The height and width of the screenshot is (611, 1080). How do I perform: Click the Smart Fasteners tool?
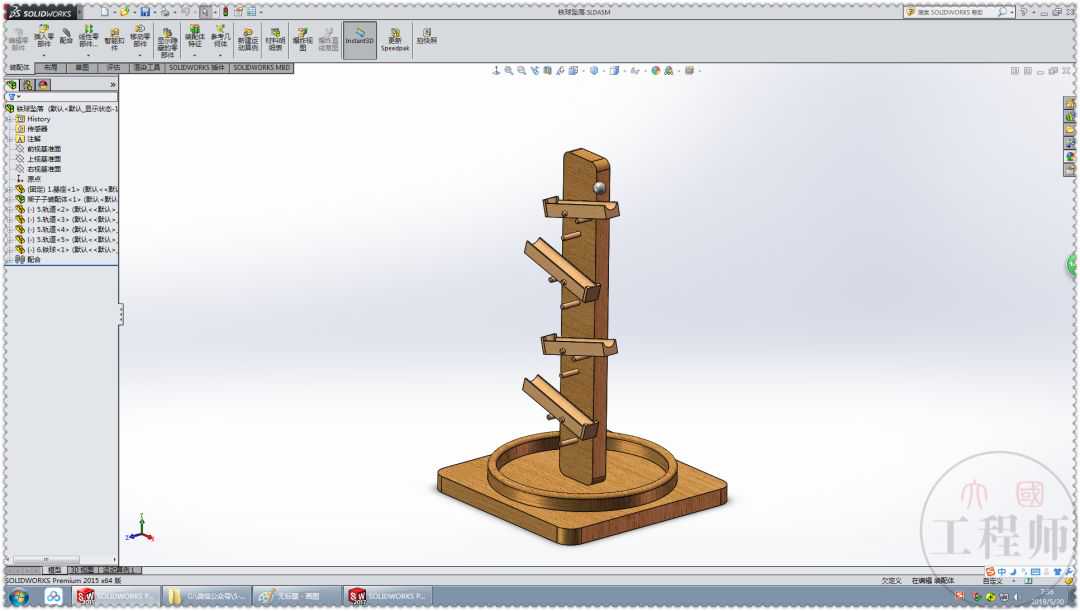coord(113,38)
